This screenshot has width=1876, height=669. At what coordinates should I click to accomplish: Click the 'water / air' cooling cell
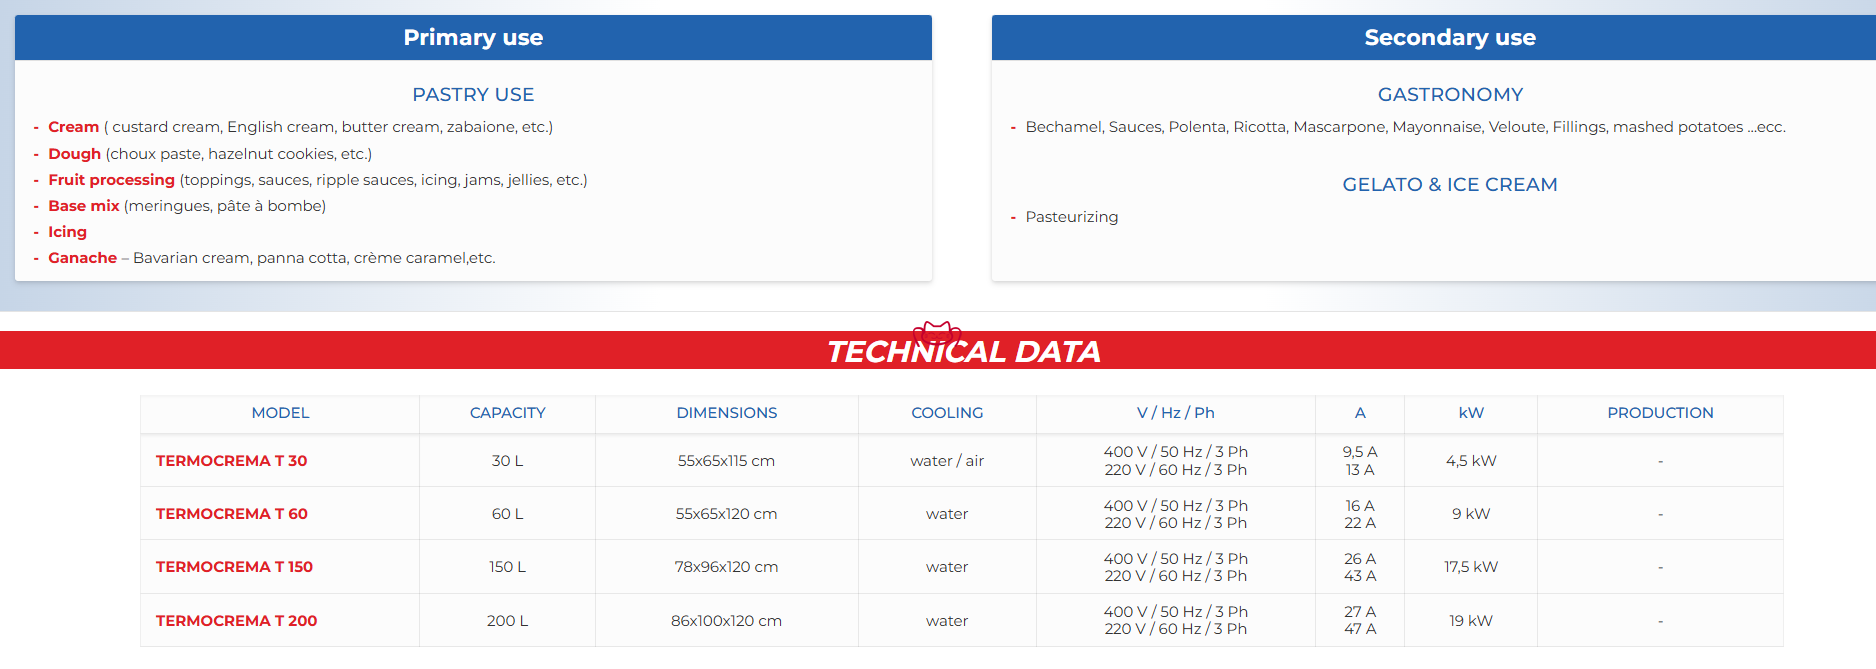pos(947,461)
